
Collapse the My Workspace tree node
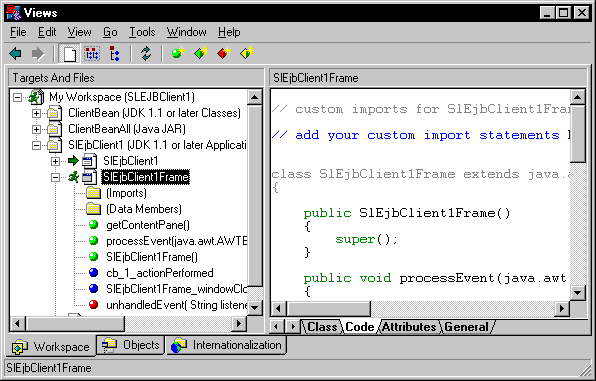[x=17, y=97]
